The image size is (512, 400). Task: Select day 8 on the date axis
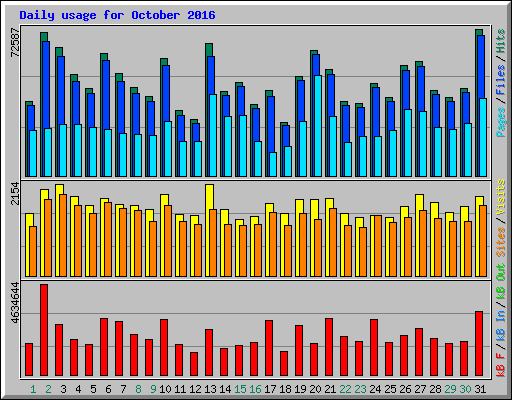pyautogui.click(x=138, y=389)
